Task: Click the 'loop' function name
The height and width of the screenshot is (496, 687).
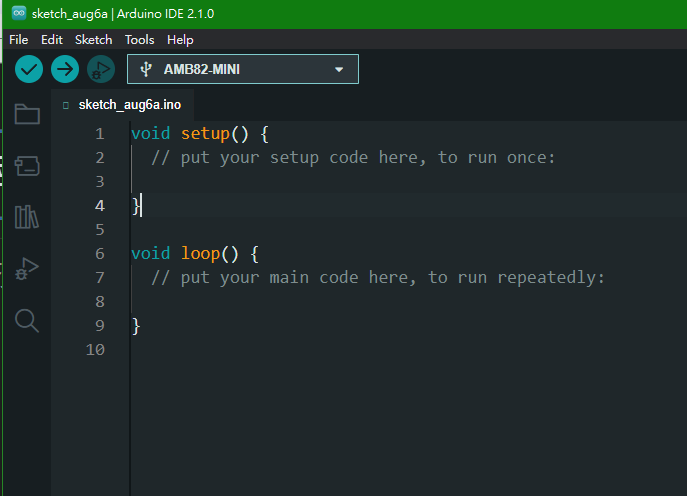Action: pos(200,254)
